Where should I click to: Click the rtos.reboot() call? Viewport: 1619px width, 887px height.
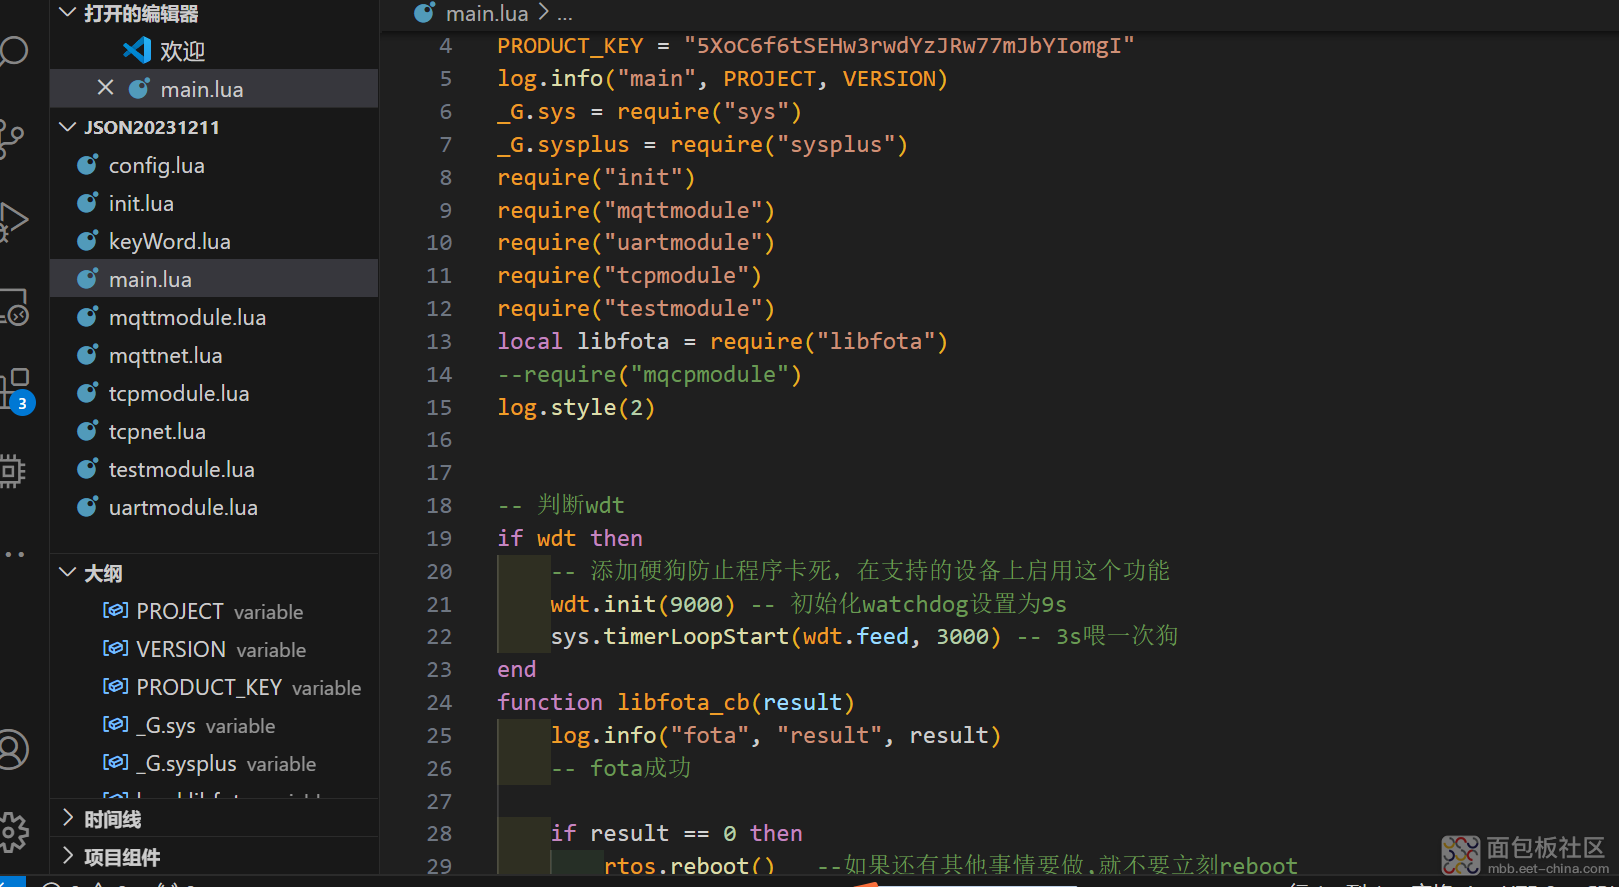point(689,866)
